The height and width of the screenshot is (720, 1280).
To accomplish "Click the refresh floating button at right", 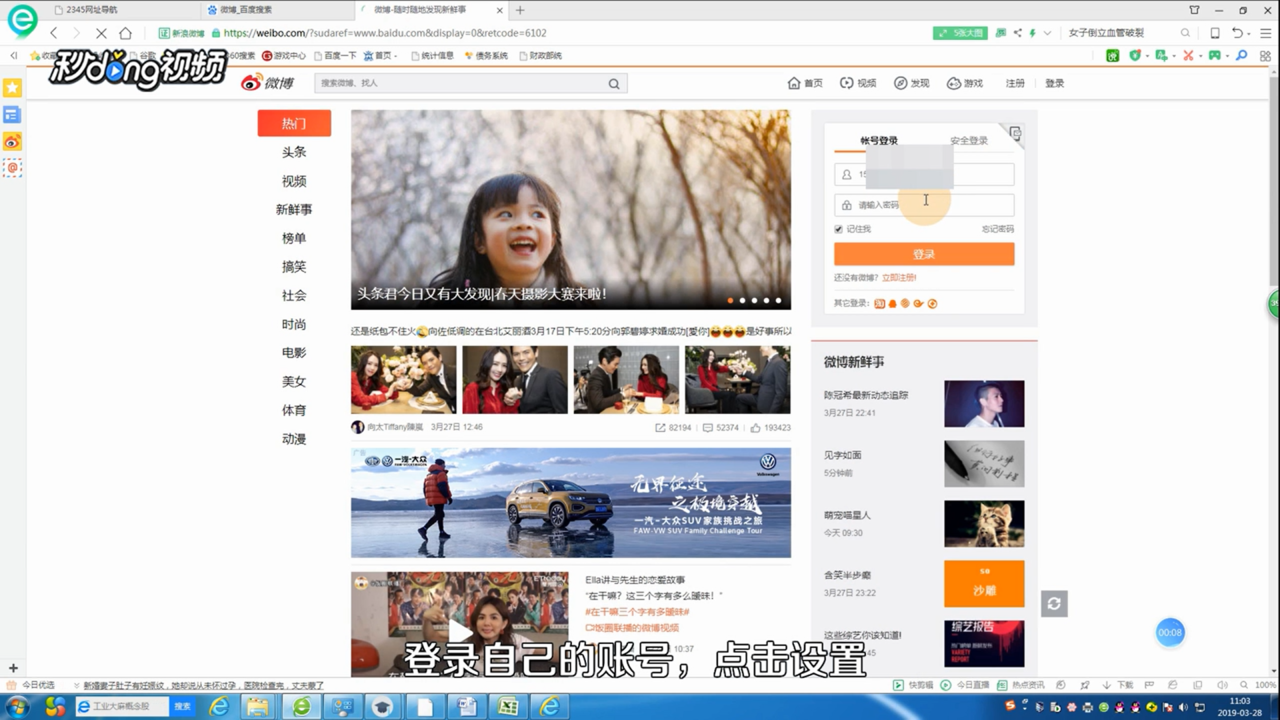I will pos(1054,603).
